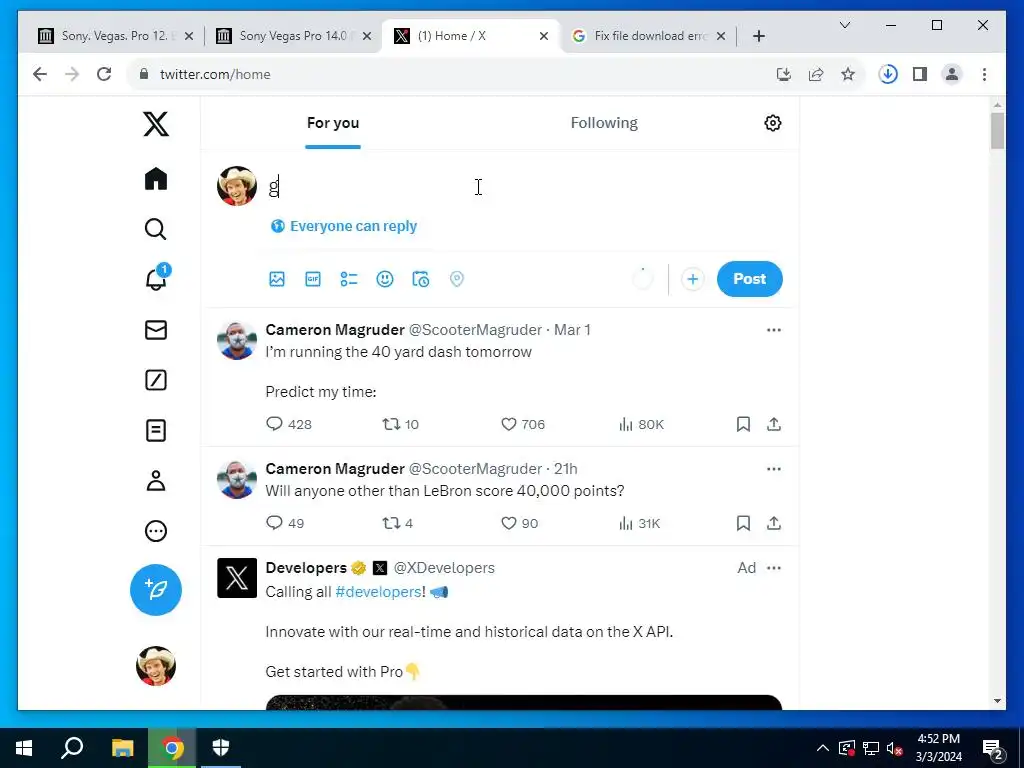Click the round blue compose post button
Screen dimensions: 1024x768
point(155,590)
